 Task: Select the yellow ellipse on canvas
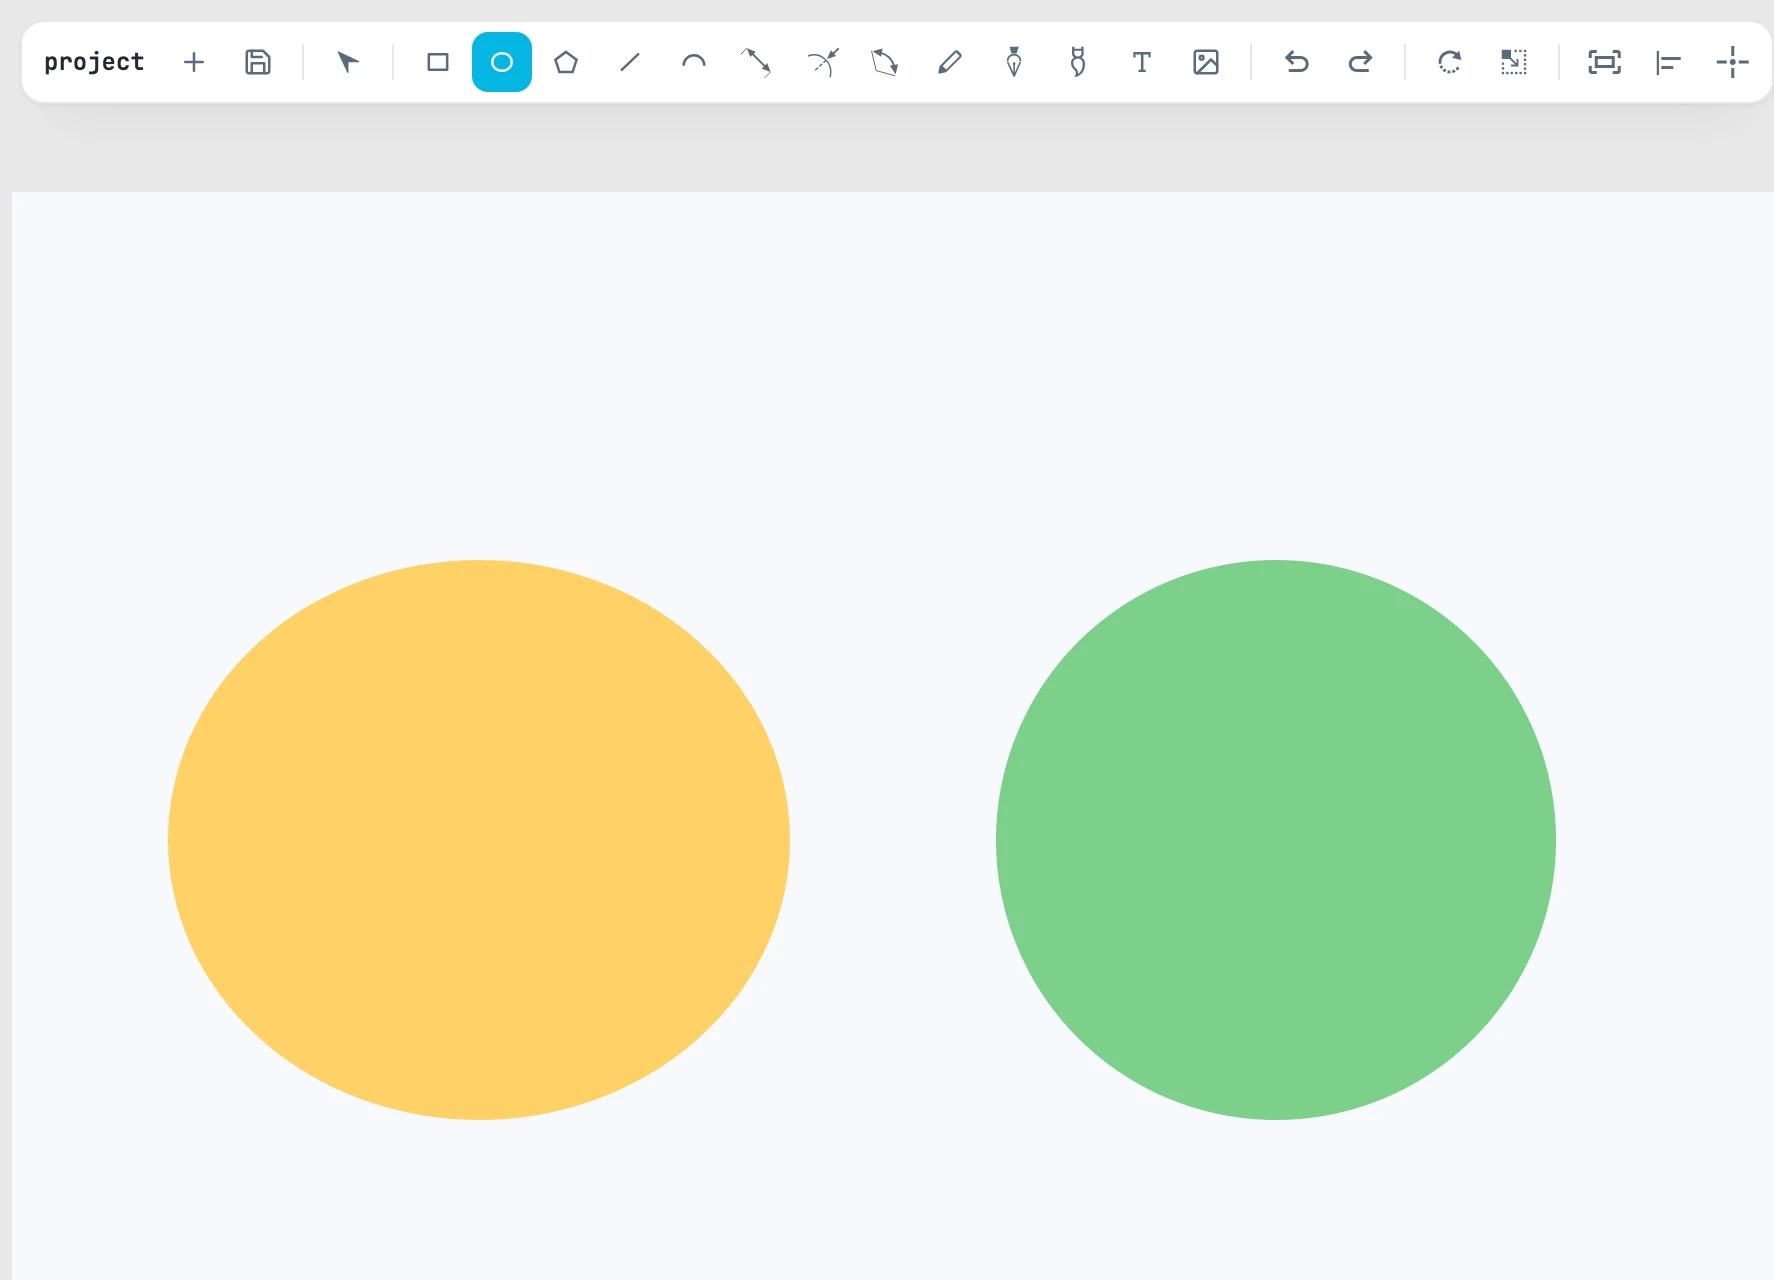coord(479,840)
